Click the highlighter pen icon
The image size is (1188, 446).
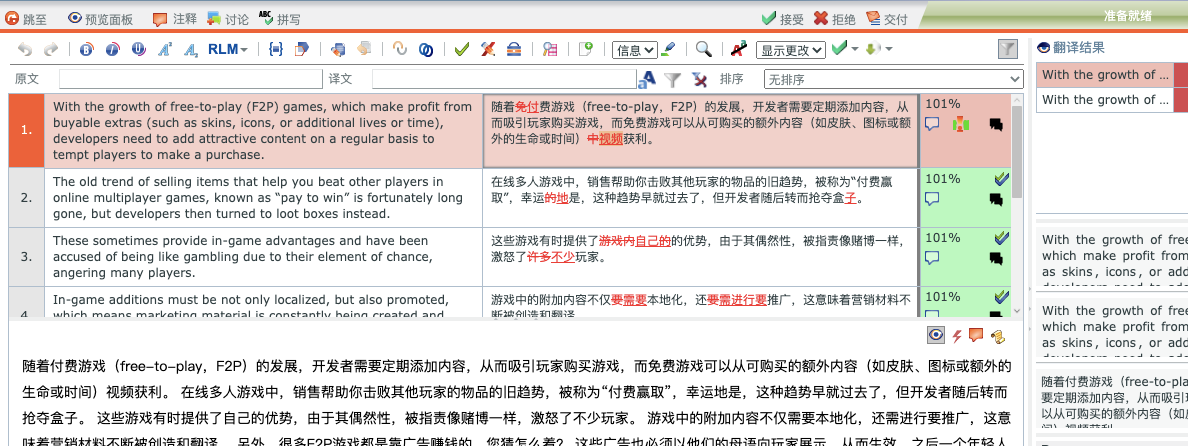click(x=667, y=49)
